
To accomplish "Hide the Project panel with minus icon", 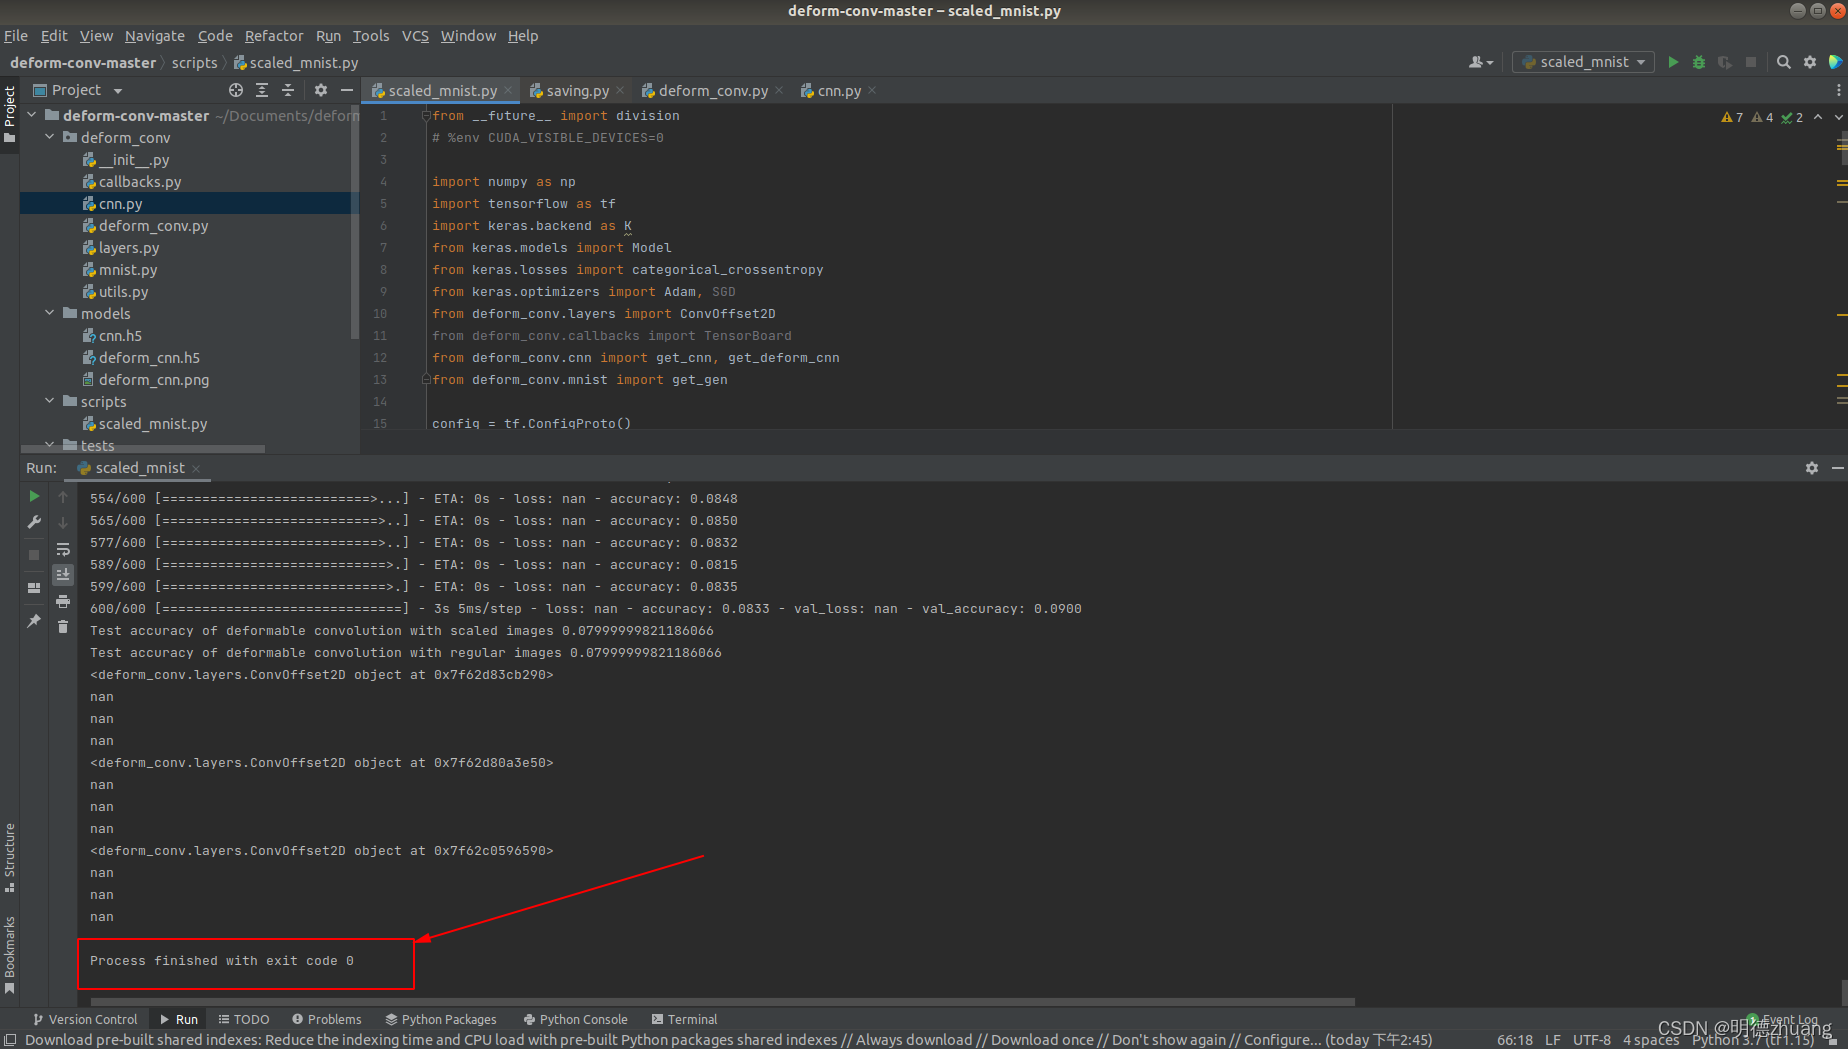I will coord(347,90).
